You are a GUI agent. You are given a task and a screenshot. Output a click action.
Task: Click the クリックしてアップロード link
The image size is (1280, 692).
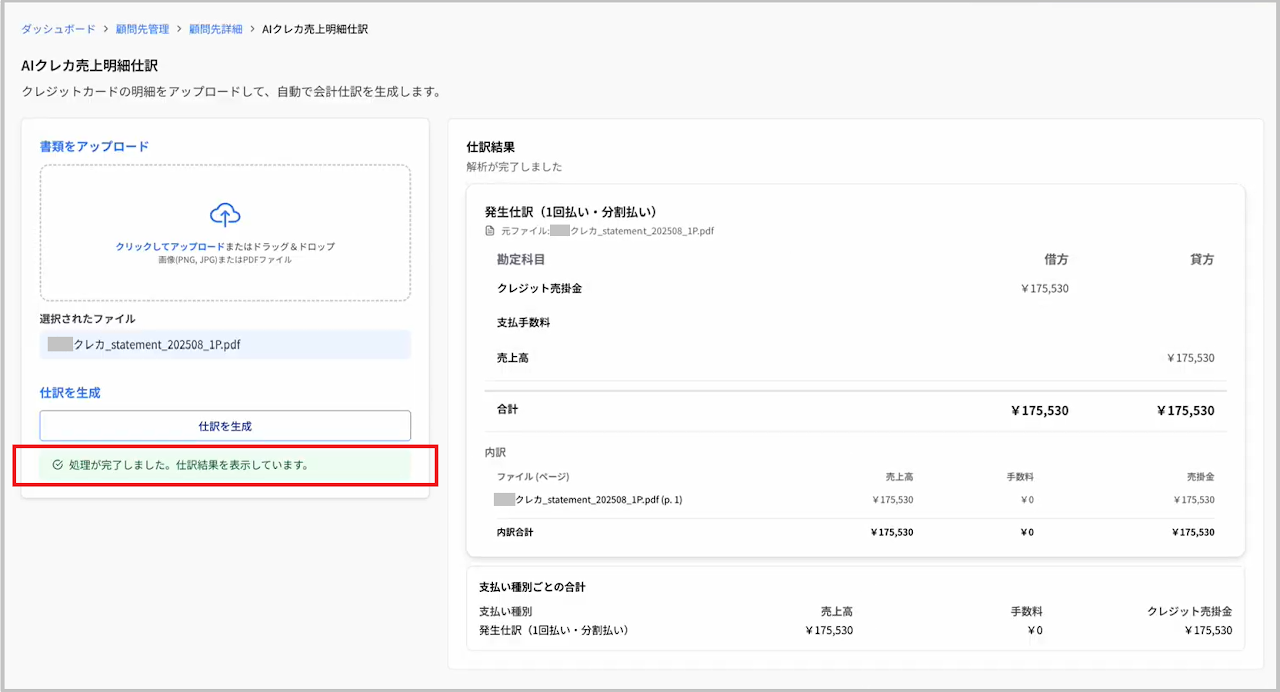point(170,246)
